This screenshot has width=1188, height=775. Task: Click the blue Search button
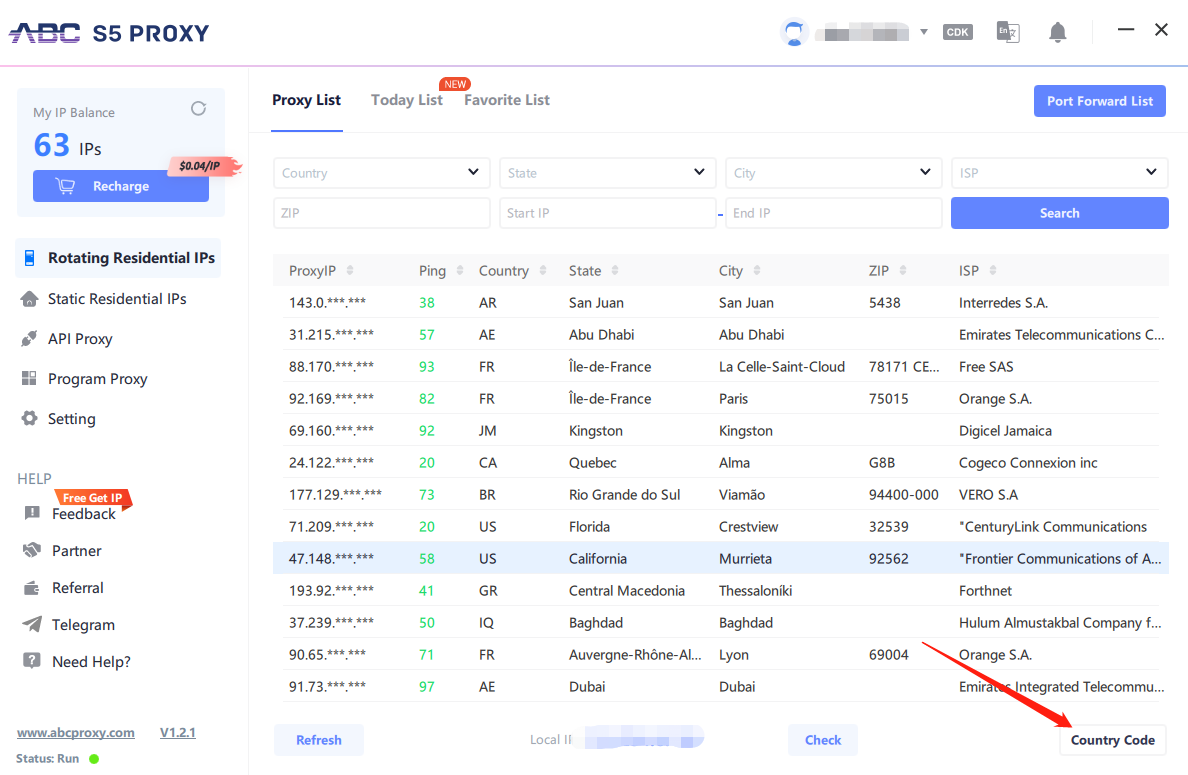pos(1059,213)
